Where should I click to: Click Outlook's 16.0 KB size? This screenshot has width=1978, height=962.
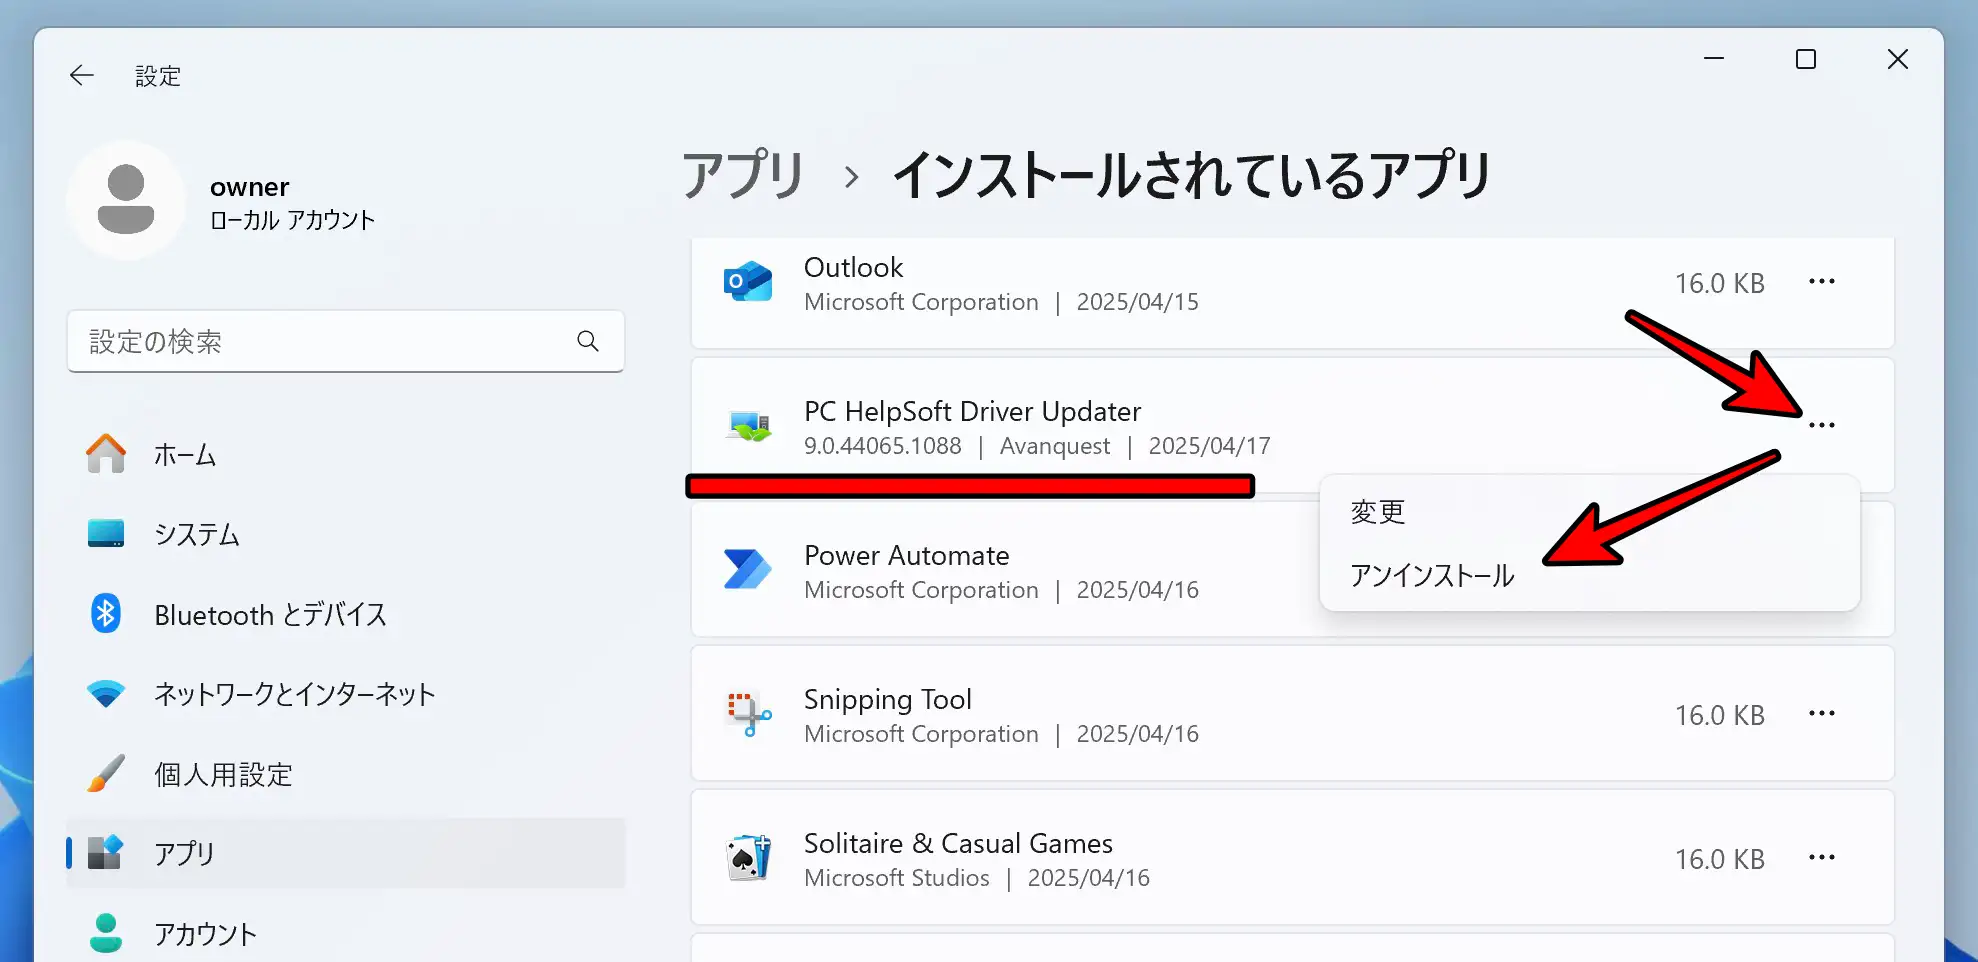point(1719,283)
